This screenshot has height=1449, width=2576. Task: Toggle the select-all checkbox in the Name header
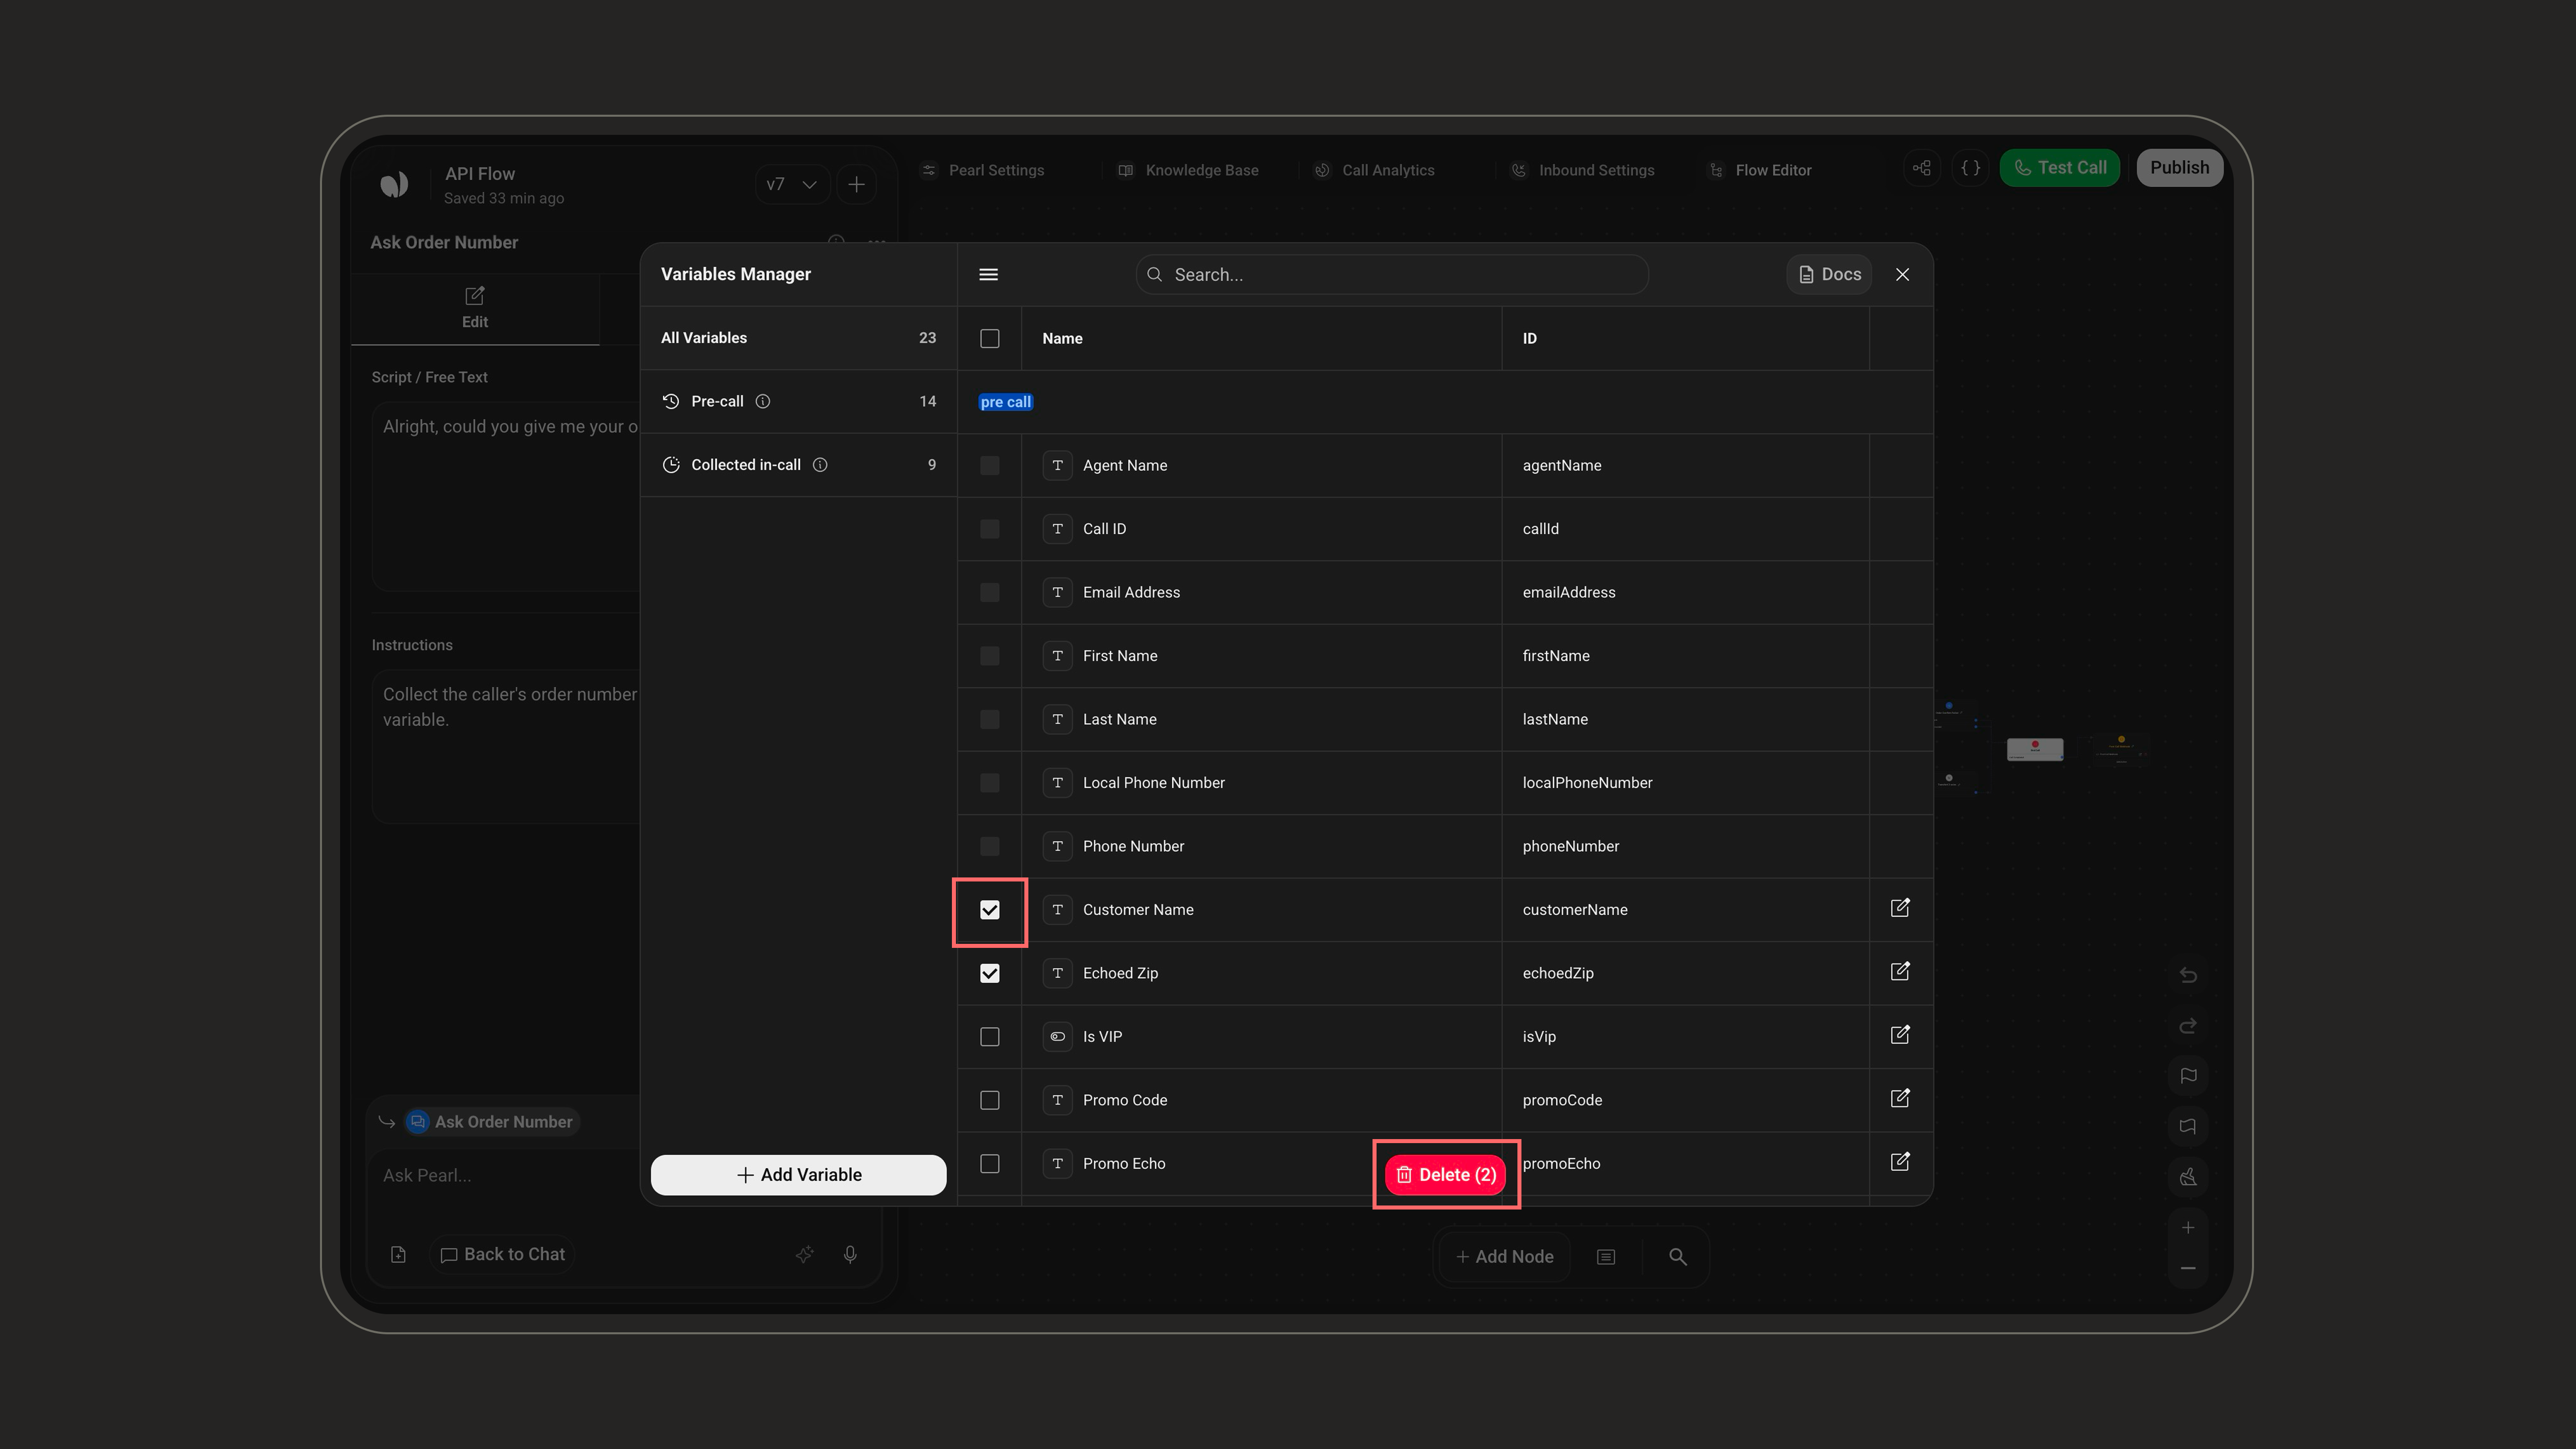click(x=990, y=338)
